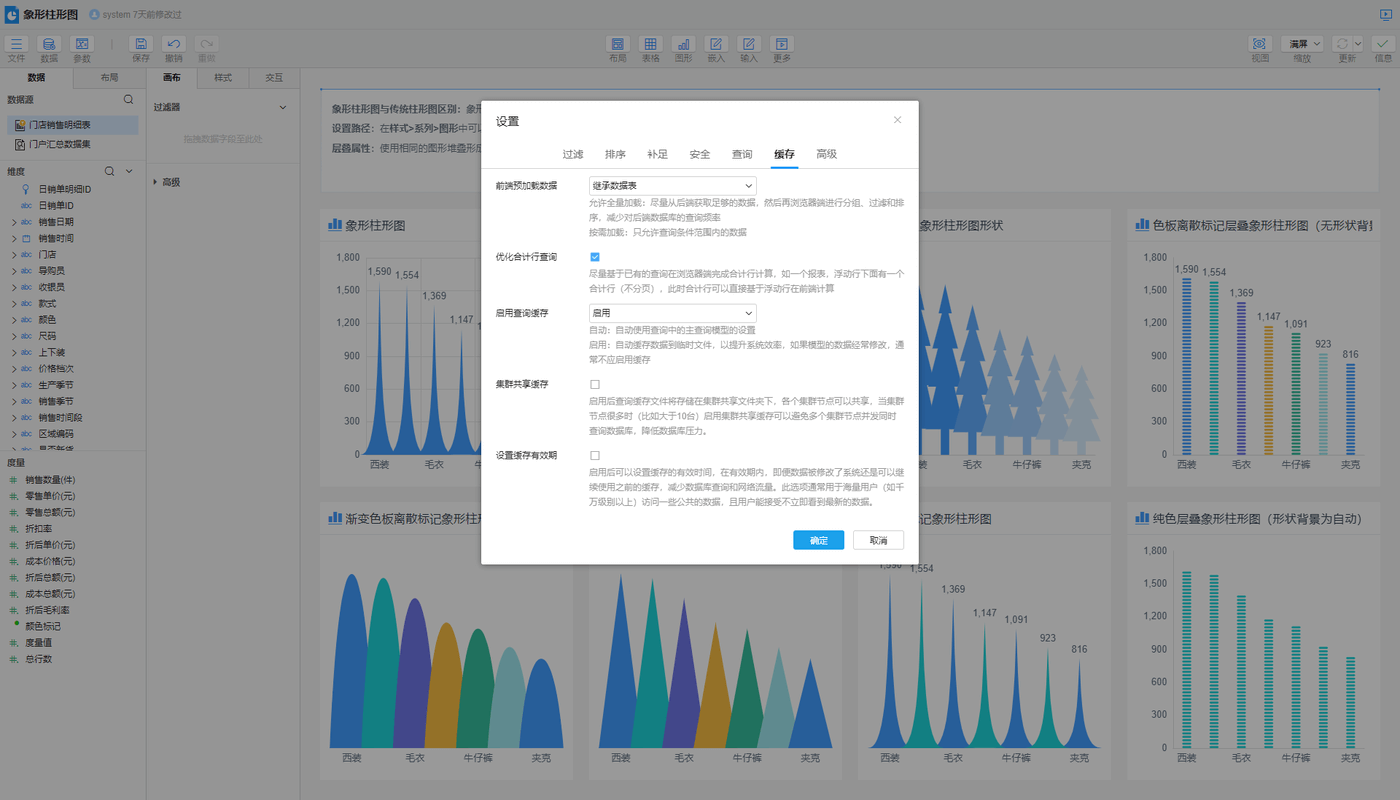Click the 确定 button to confirm settings
The width and height of the screenshot is (1400, 800).
[818, 540]
